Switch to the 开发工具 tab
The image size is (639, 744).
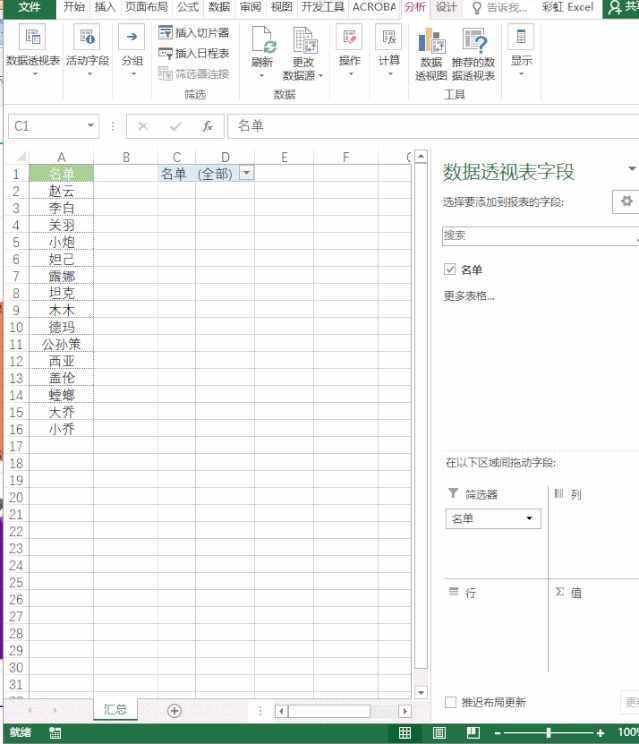point(323,8)
